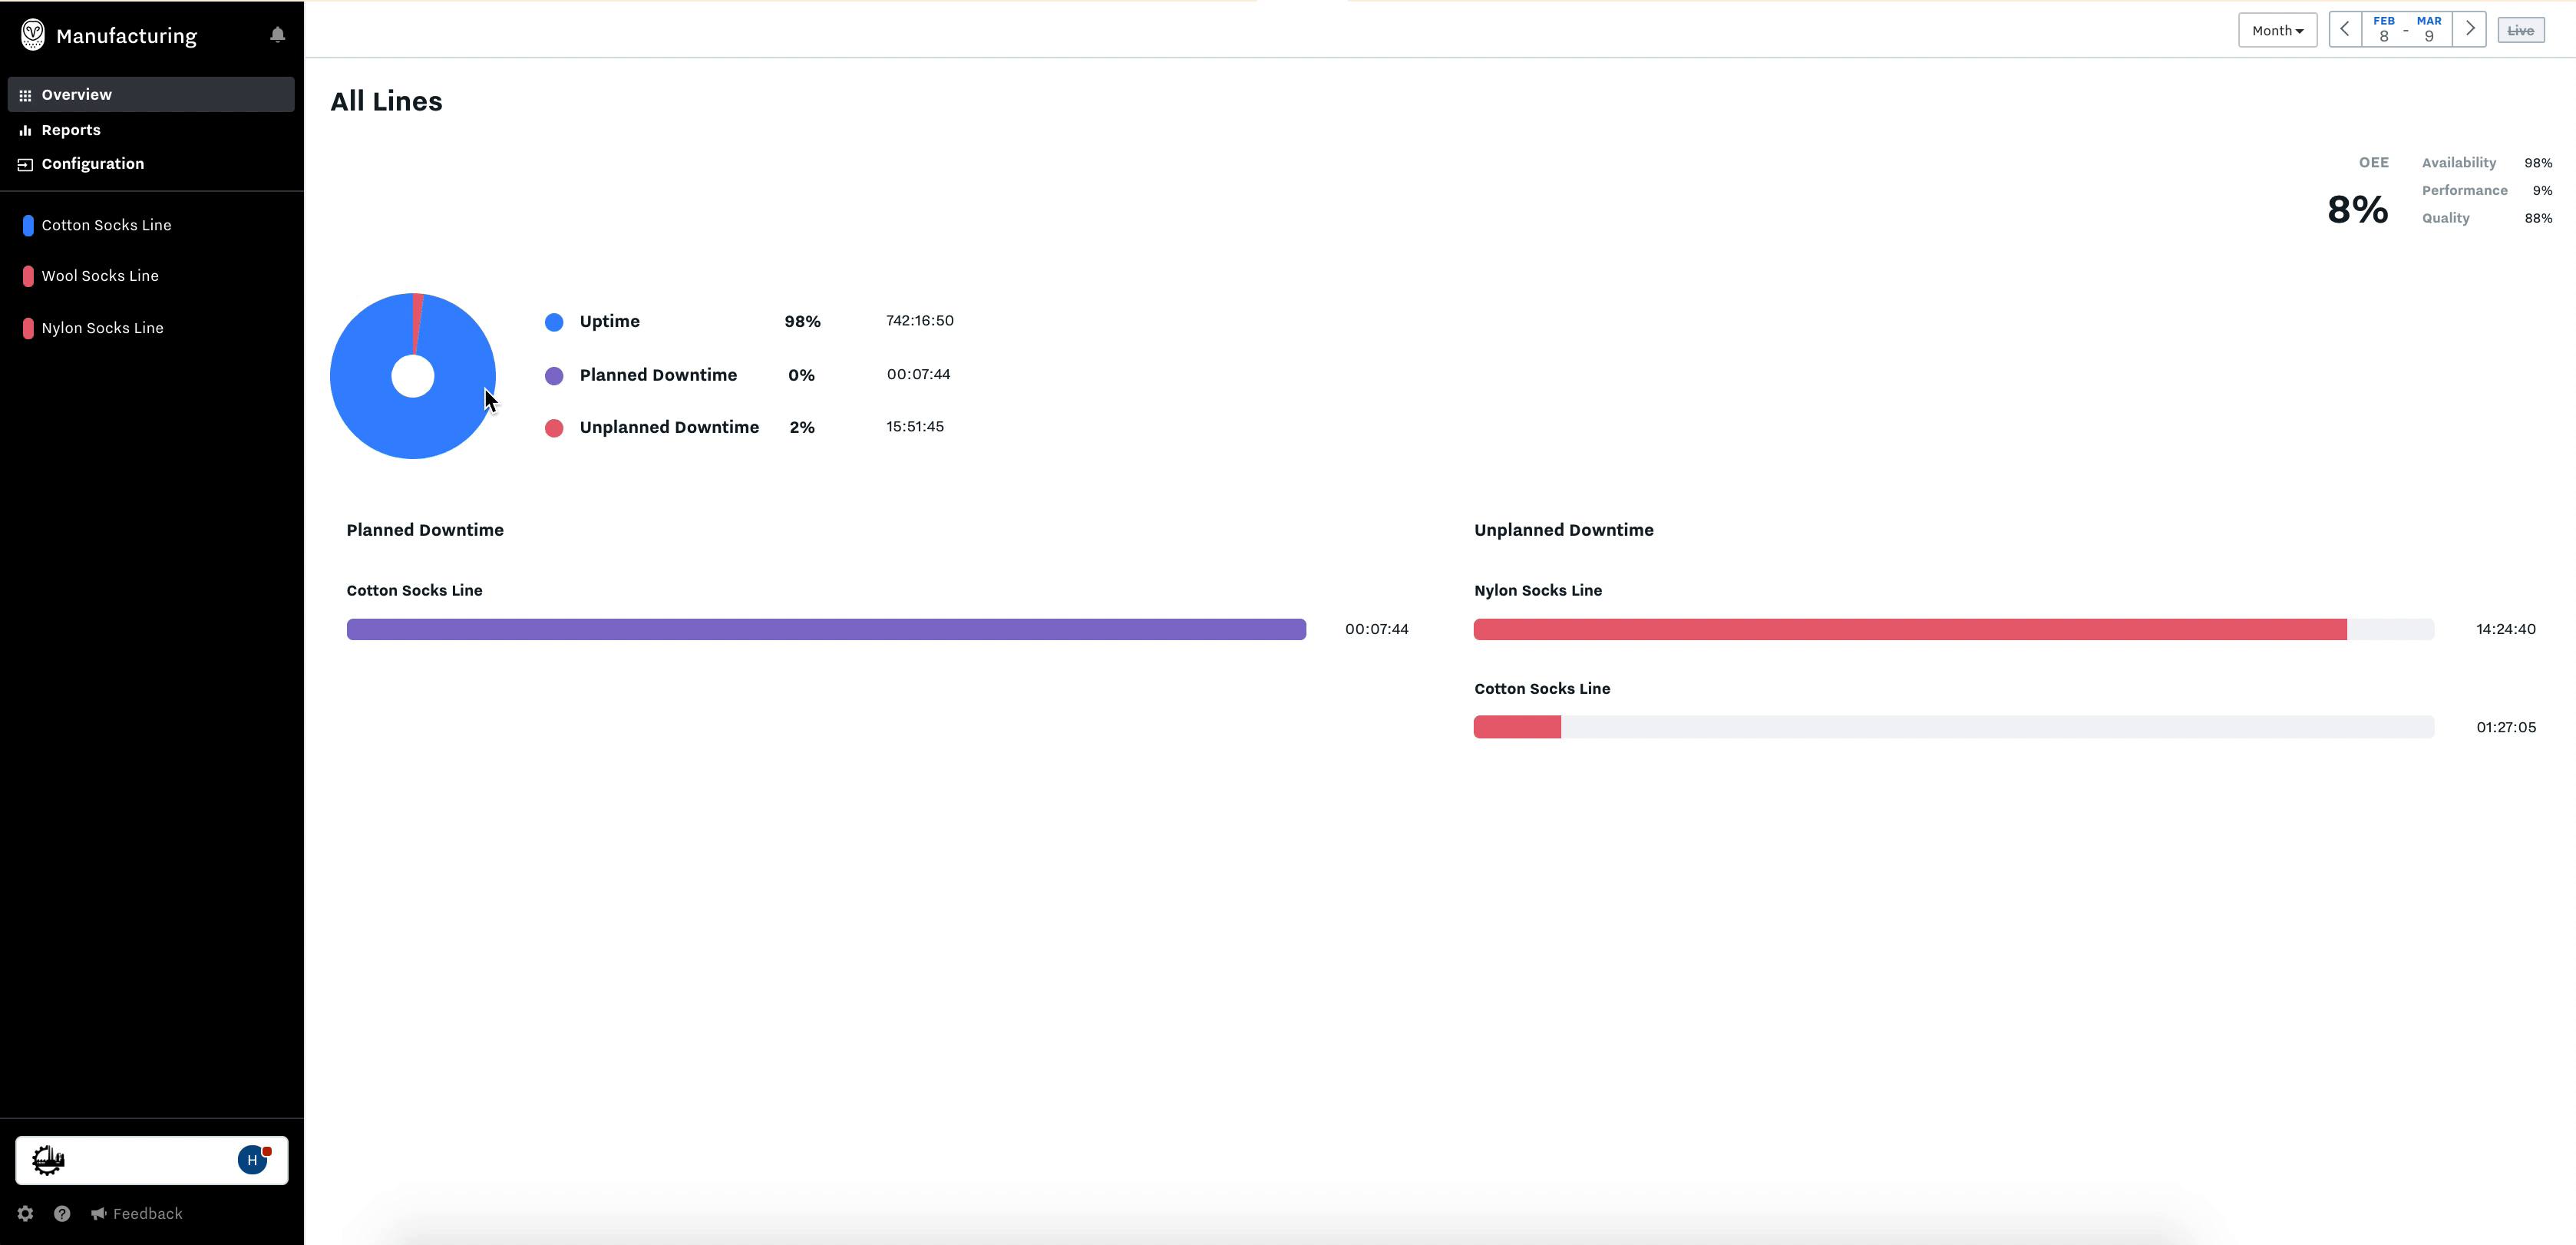Go to next date range arrow
The height and width of the screenshot is (1245, 2576).
(x=2470, y=29)
